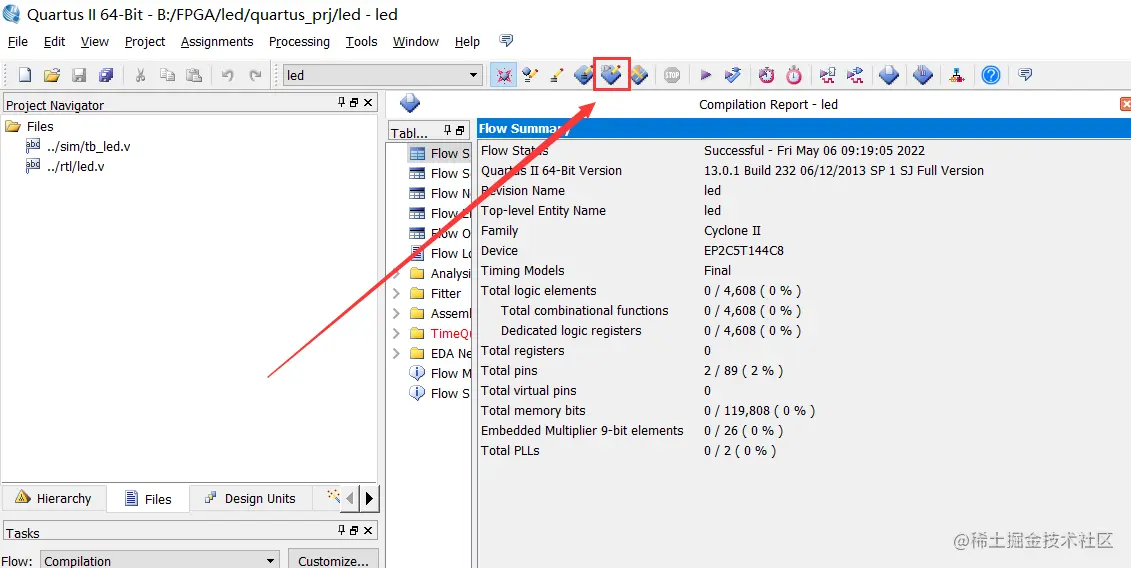Click the Open file folder icon
The height and width of the screenshot is (568, 1131).
click(x=51, y=75)
